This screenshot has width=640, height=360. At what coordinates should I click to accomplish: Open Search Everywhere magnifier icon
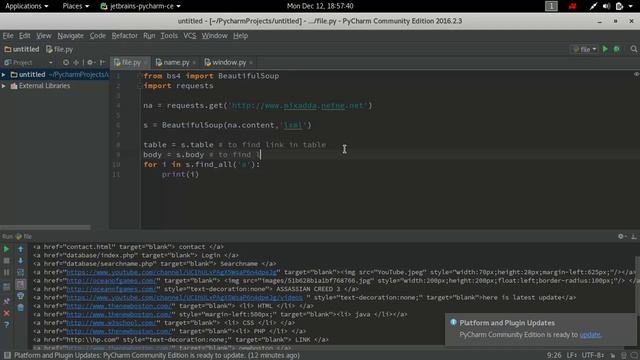[x=633, y=49]
